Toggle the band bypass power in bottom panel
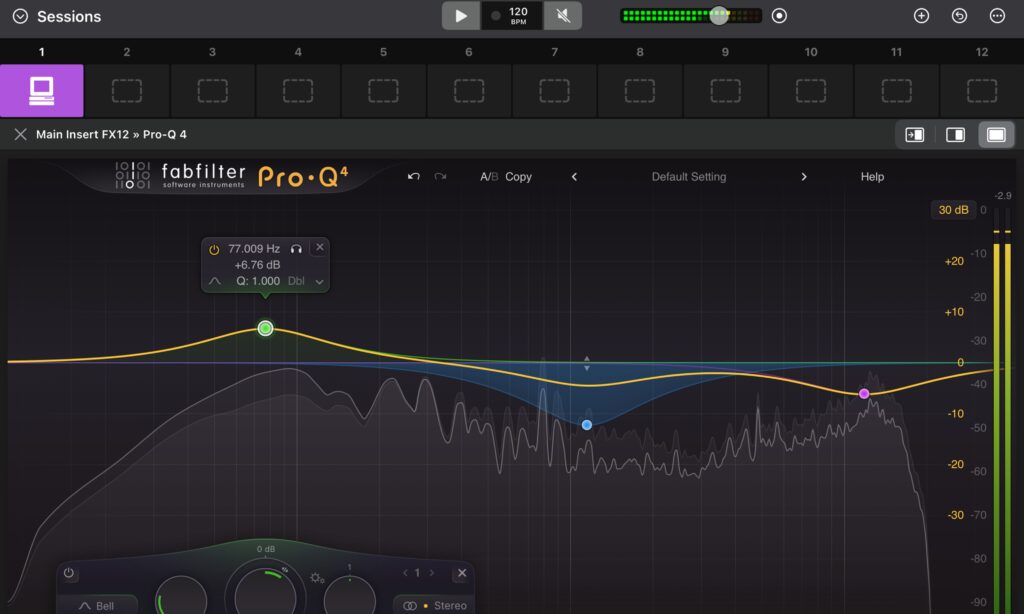The height and width of the screenshot is (614, 1024). coord(69,573)
